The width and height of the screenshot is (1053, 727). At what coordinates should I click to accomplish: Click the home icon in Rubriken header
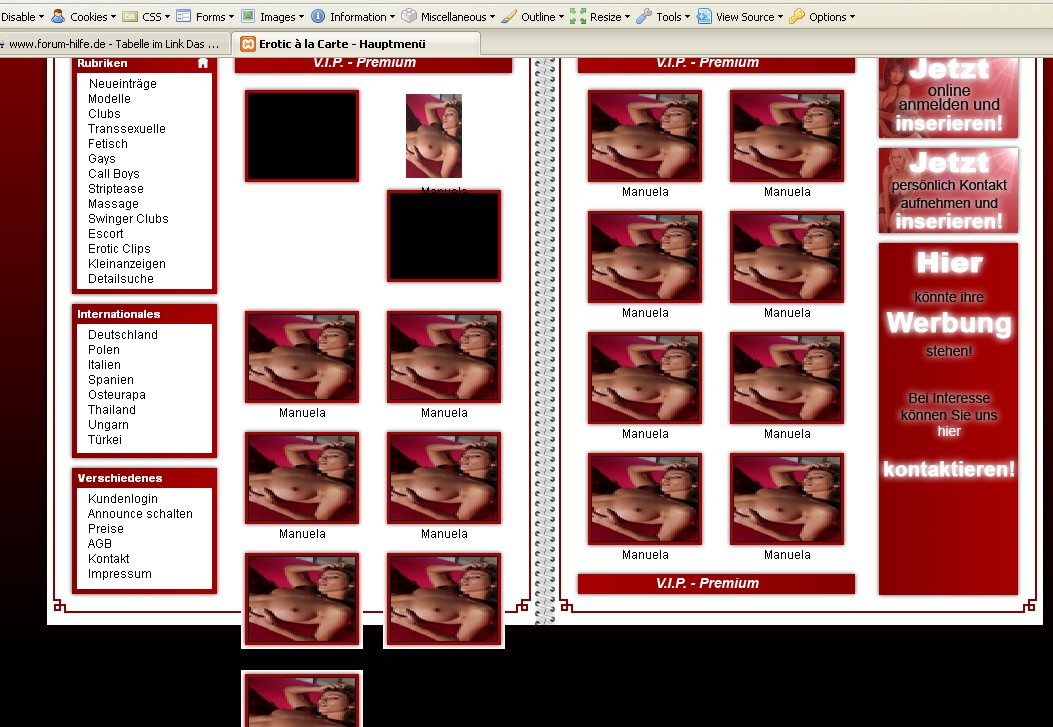203,63
